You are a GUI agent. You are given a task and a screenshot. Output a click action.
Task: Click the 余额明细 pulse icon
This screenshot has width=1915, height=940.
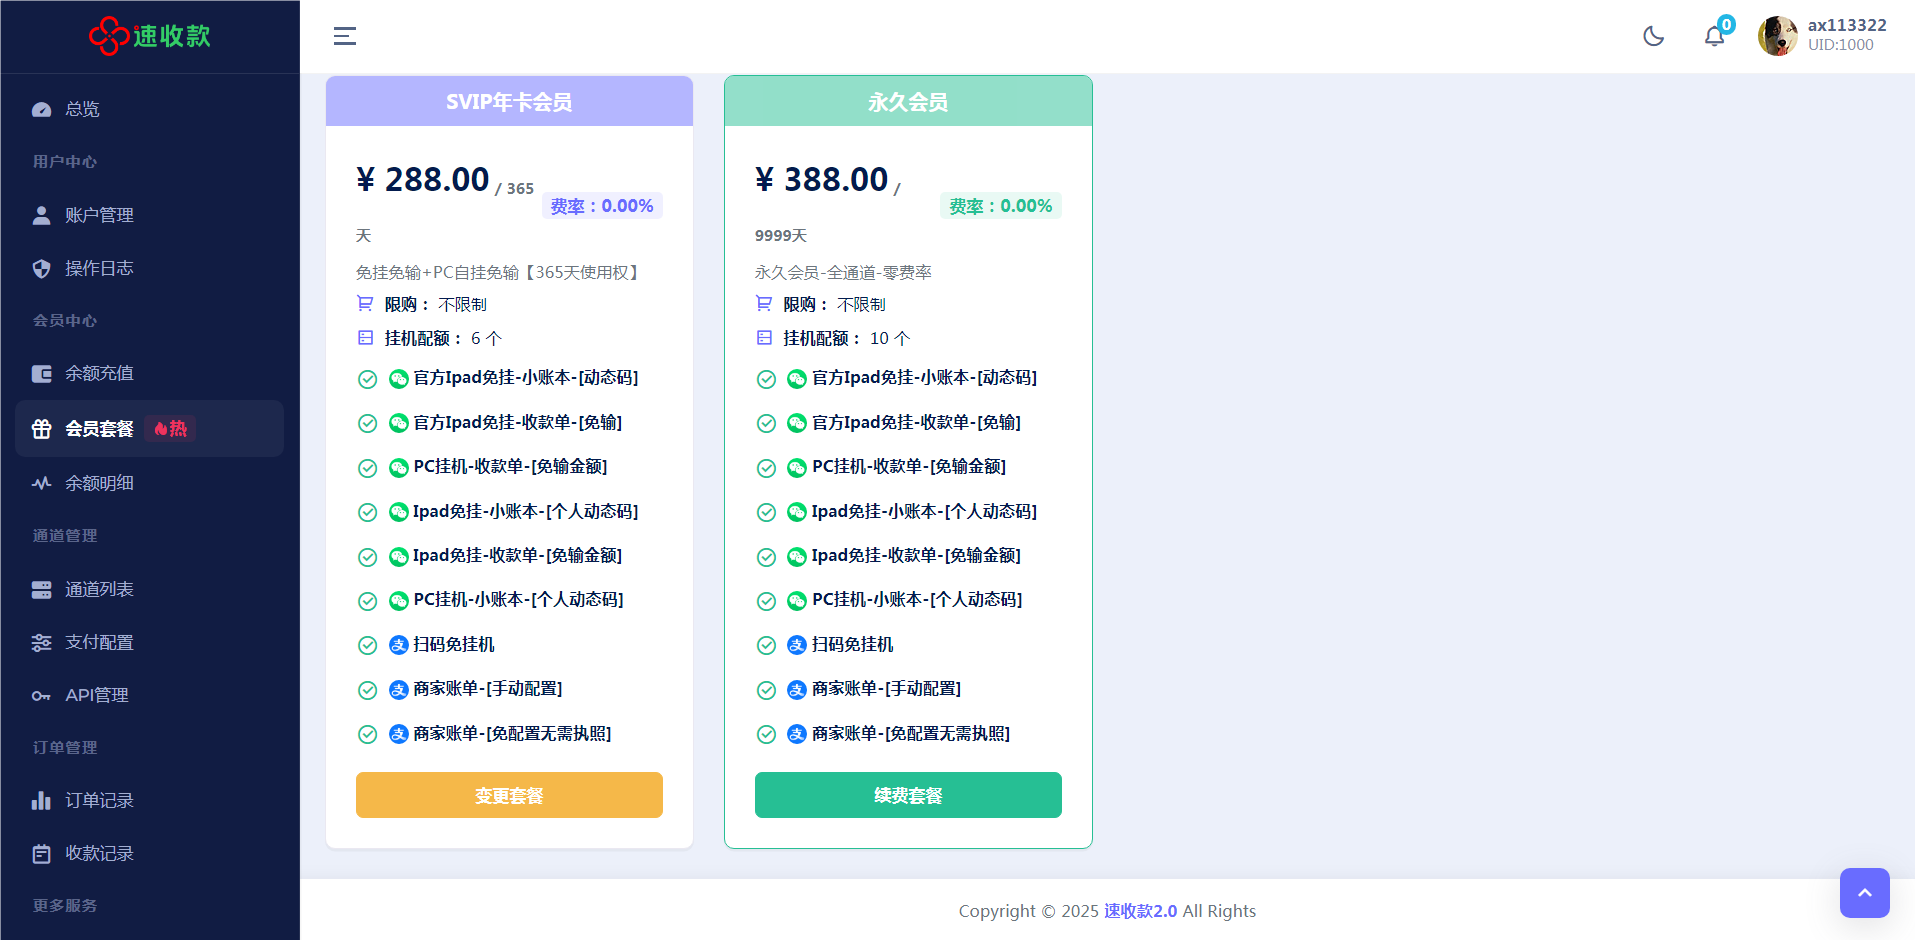[x=41, y=483]
